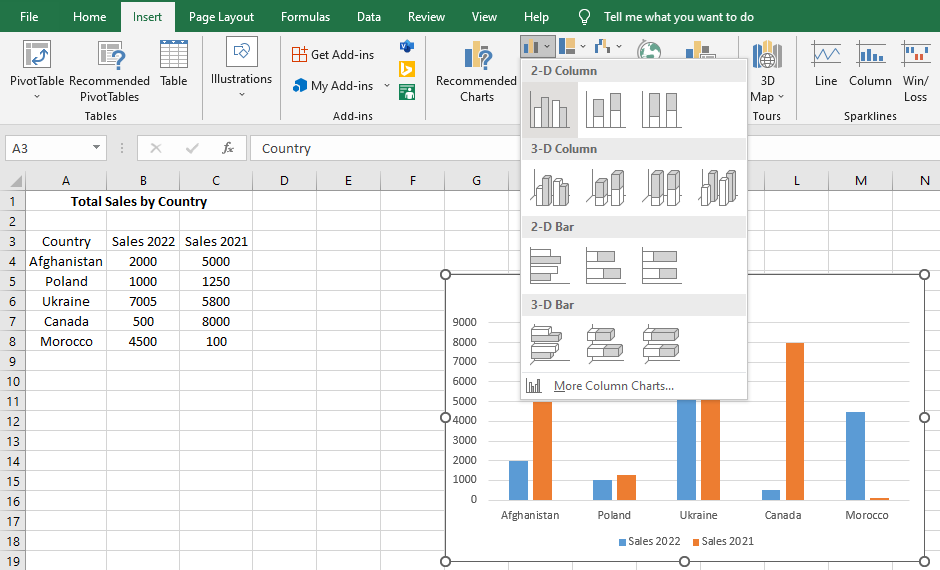Switch to the Page Layout tab
The width and height of the screenshot is (940, 570).
click(x=221, y=17)
